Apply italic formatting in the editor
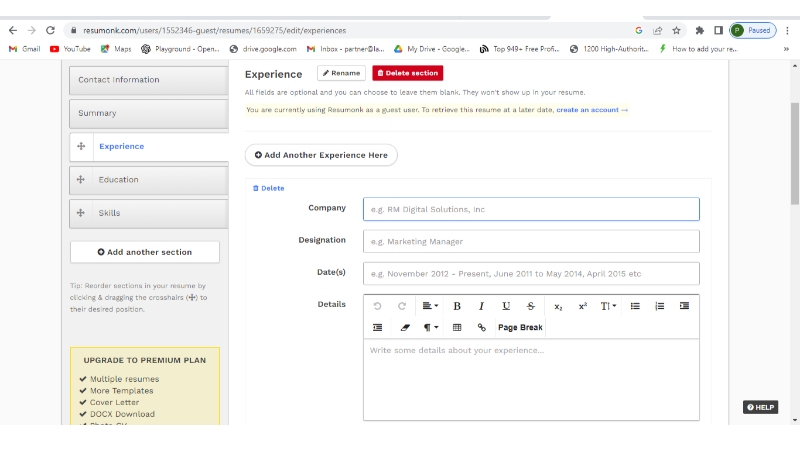800x449 pixels. [481, 306]
